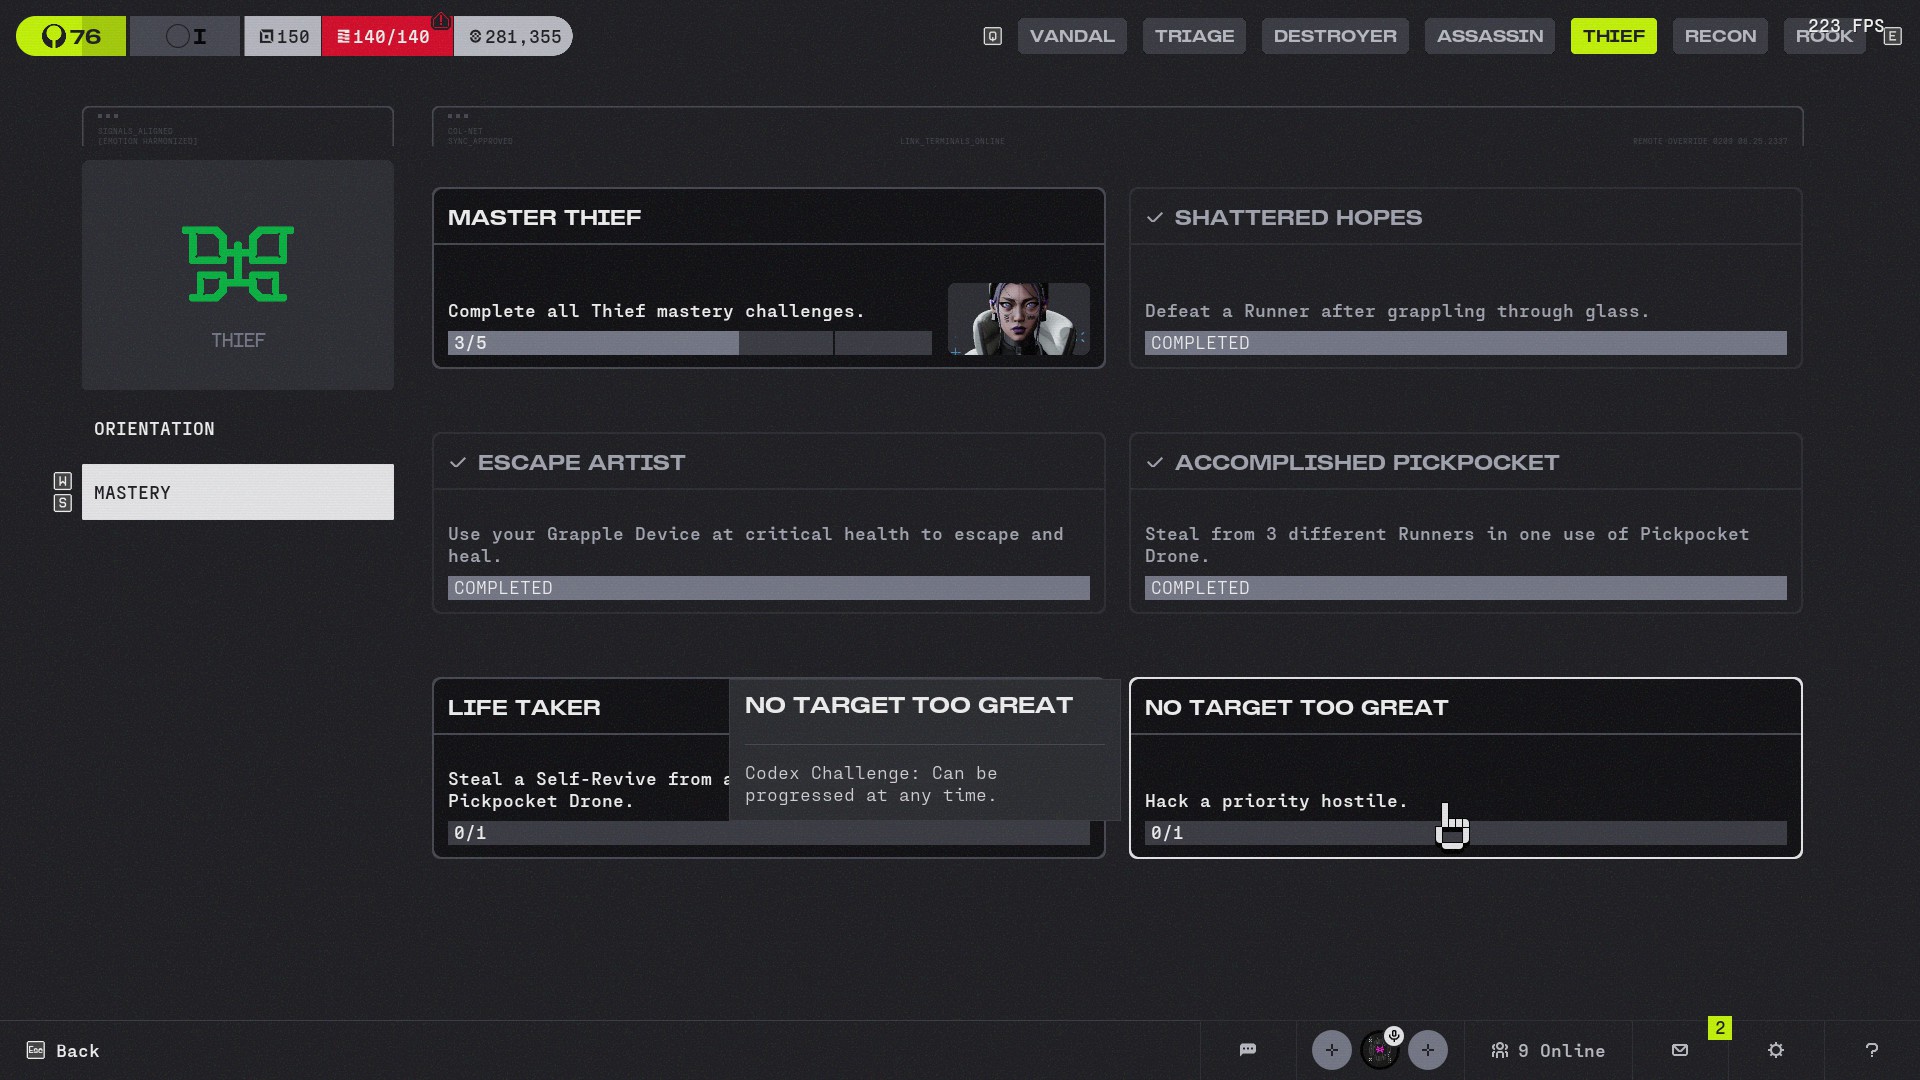1920x1080 pixels.
Task: Switch to the Vandal tab
Action: coord(1072,36)
